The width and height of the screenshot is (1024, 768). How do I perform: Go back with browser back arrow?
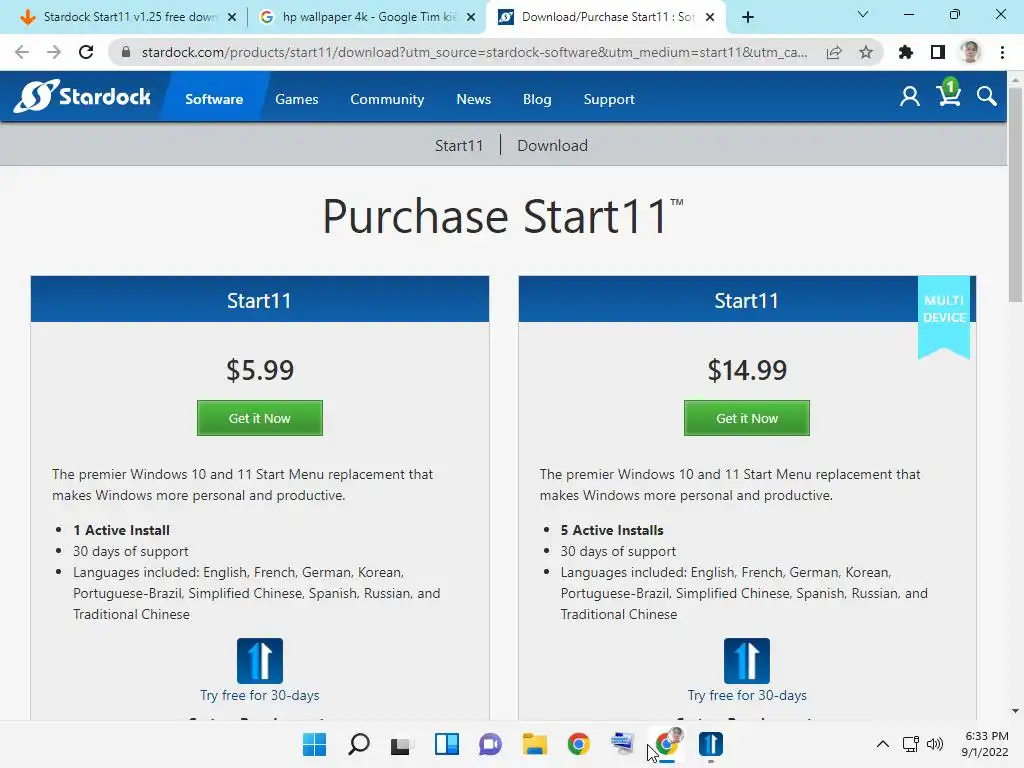(x=22, y=52)
